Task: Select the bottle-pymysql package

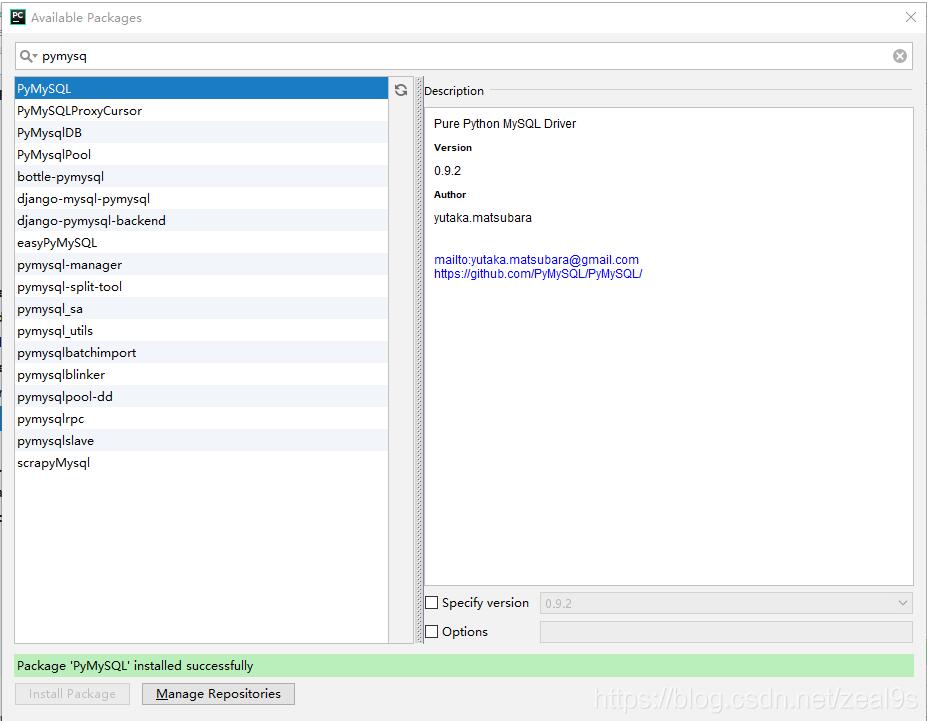Action: click(60, 176)
